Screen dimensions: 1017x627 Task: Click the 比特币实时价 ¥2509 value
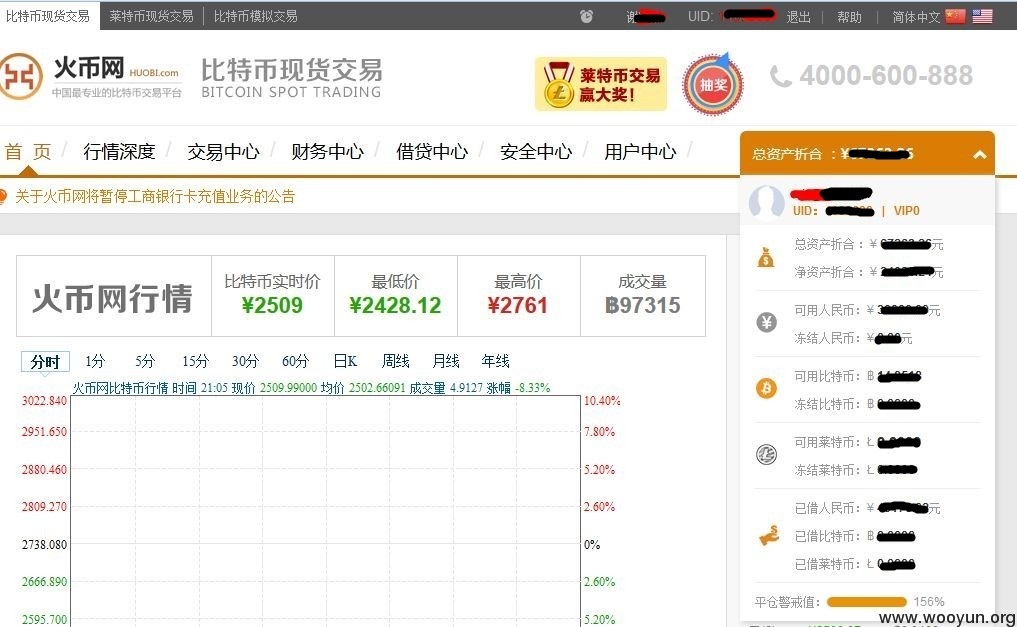[272, 305]
